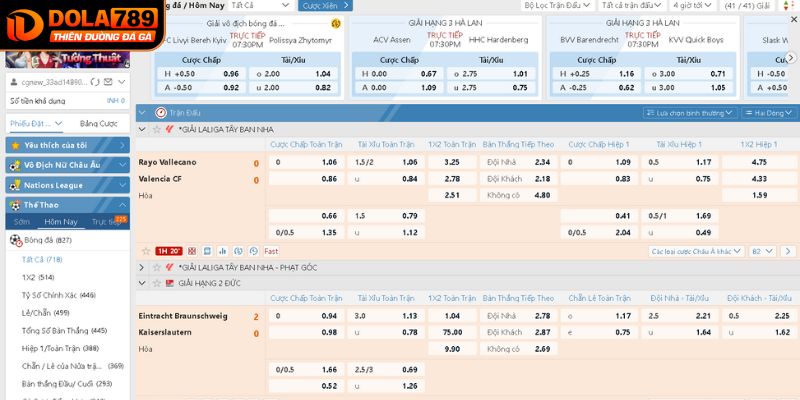Collapse the Giải Hạng 2 Đức section
The width and height of the screenshot is (800, 400).
point(142,283)
